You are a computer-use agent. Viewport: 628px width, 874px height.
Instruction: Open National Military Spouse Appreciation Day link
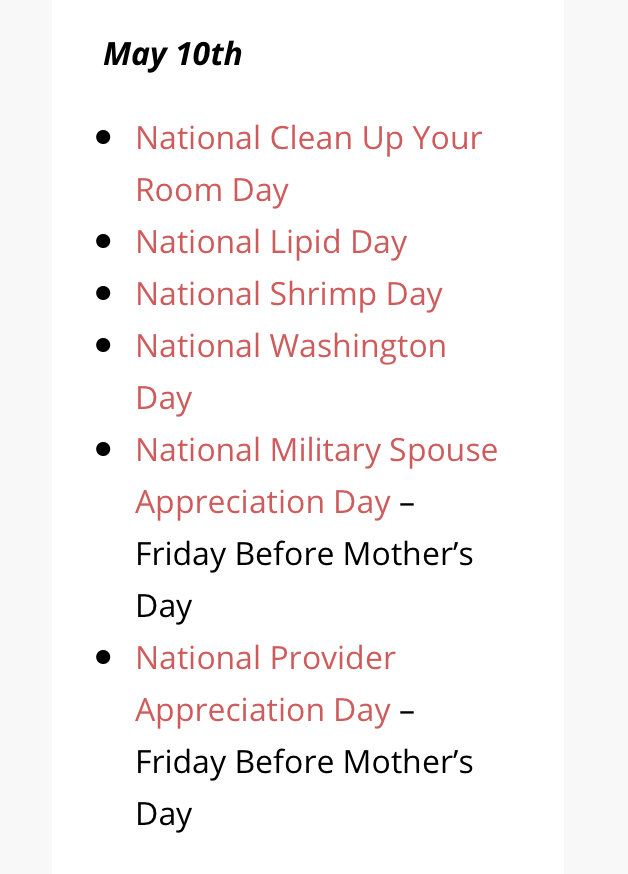317,475
